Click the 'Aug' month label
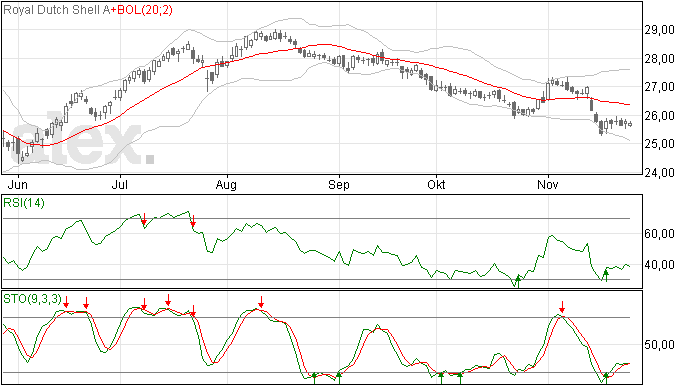 226,184
